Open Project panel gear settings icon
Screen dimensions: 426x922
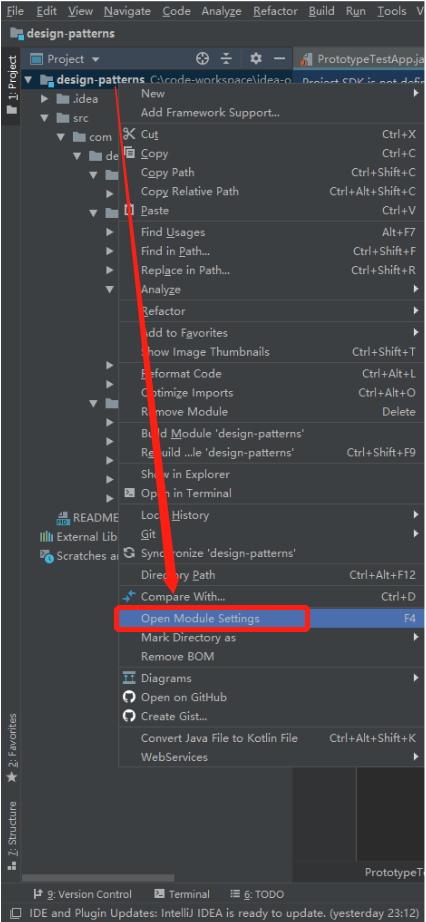click(255, 58)
